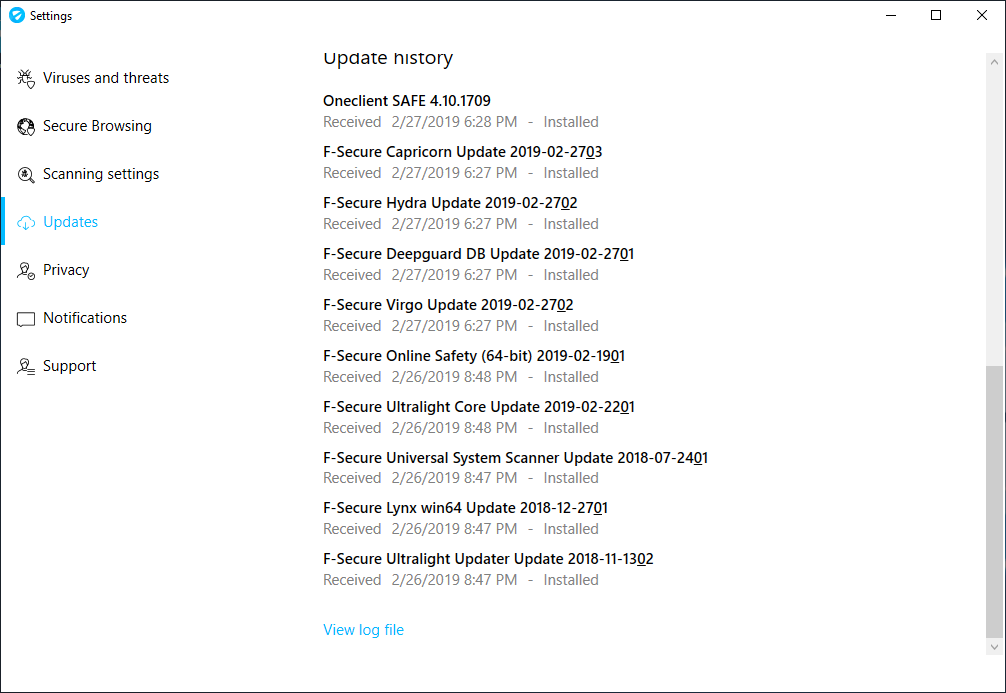The height and width of the screenshot is (693, 1006).
Task: Click the vertical scrollbar thumb
Action: click(994, 500)
